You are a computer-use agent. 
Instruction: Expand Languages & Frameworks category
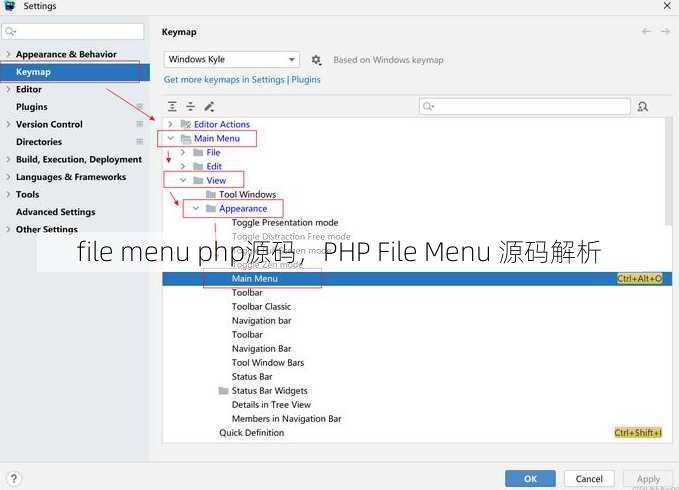(8, 177)
